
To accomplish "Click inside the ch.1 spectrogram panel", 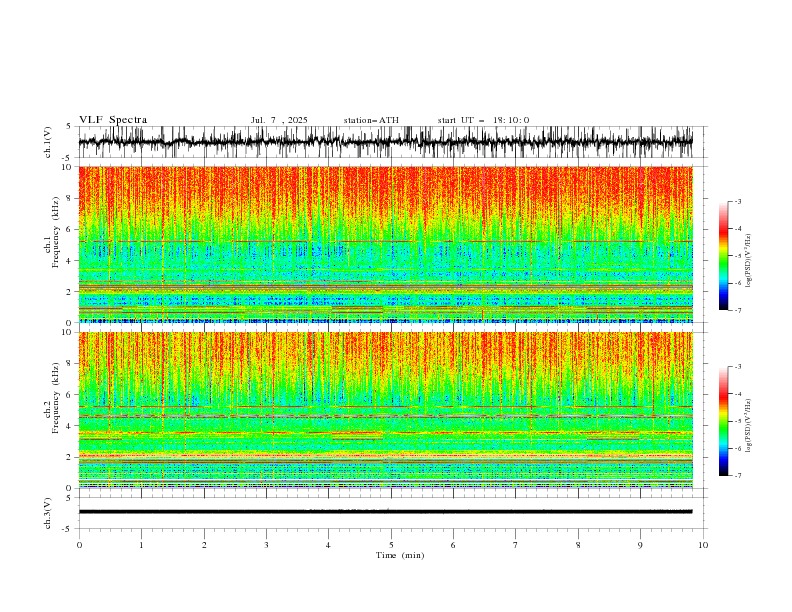I will (x=385, y=244).
